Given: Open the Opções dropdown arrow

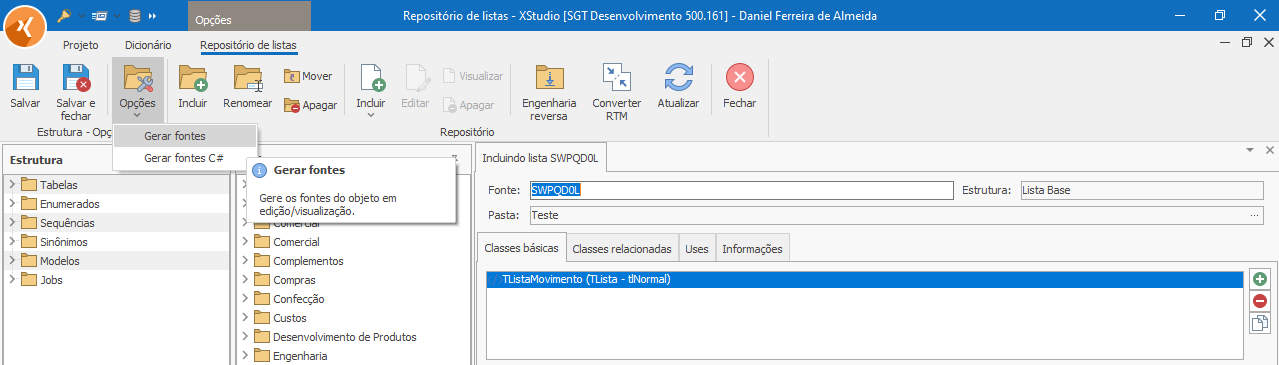Looking at the screenshot, I should [137, 116].
